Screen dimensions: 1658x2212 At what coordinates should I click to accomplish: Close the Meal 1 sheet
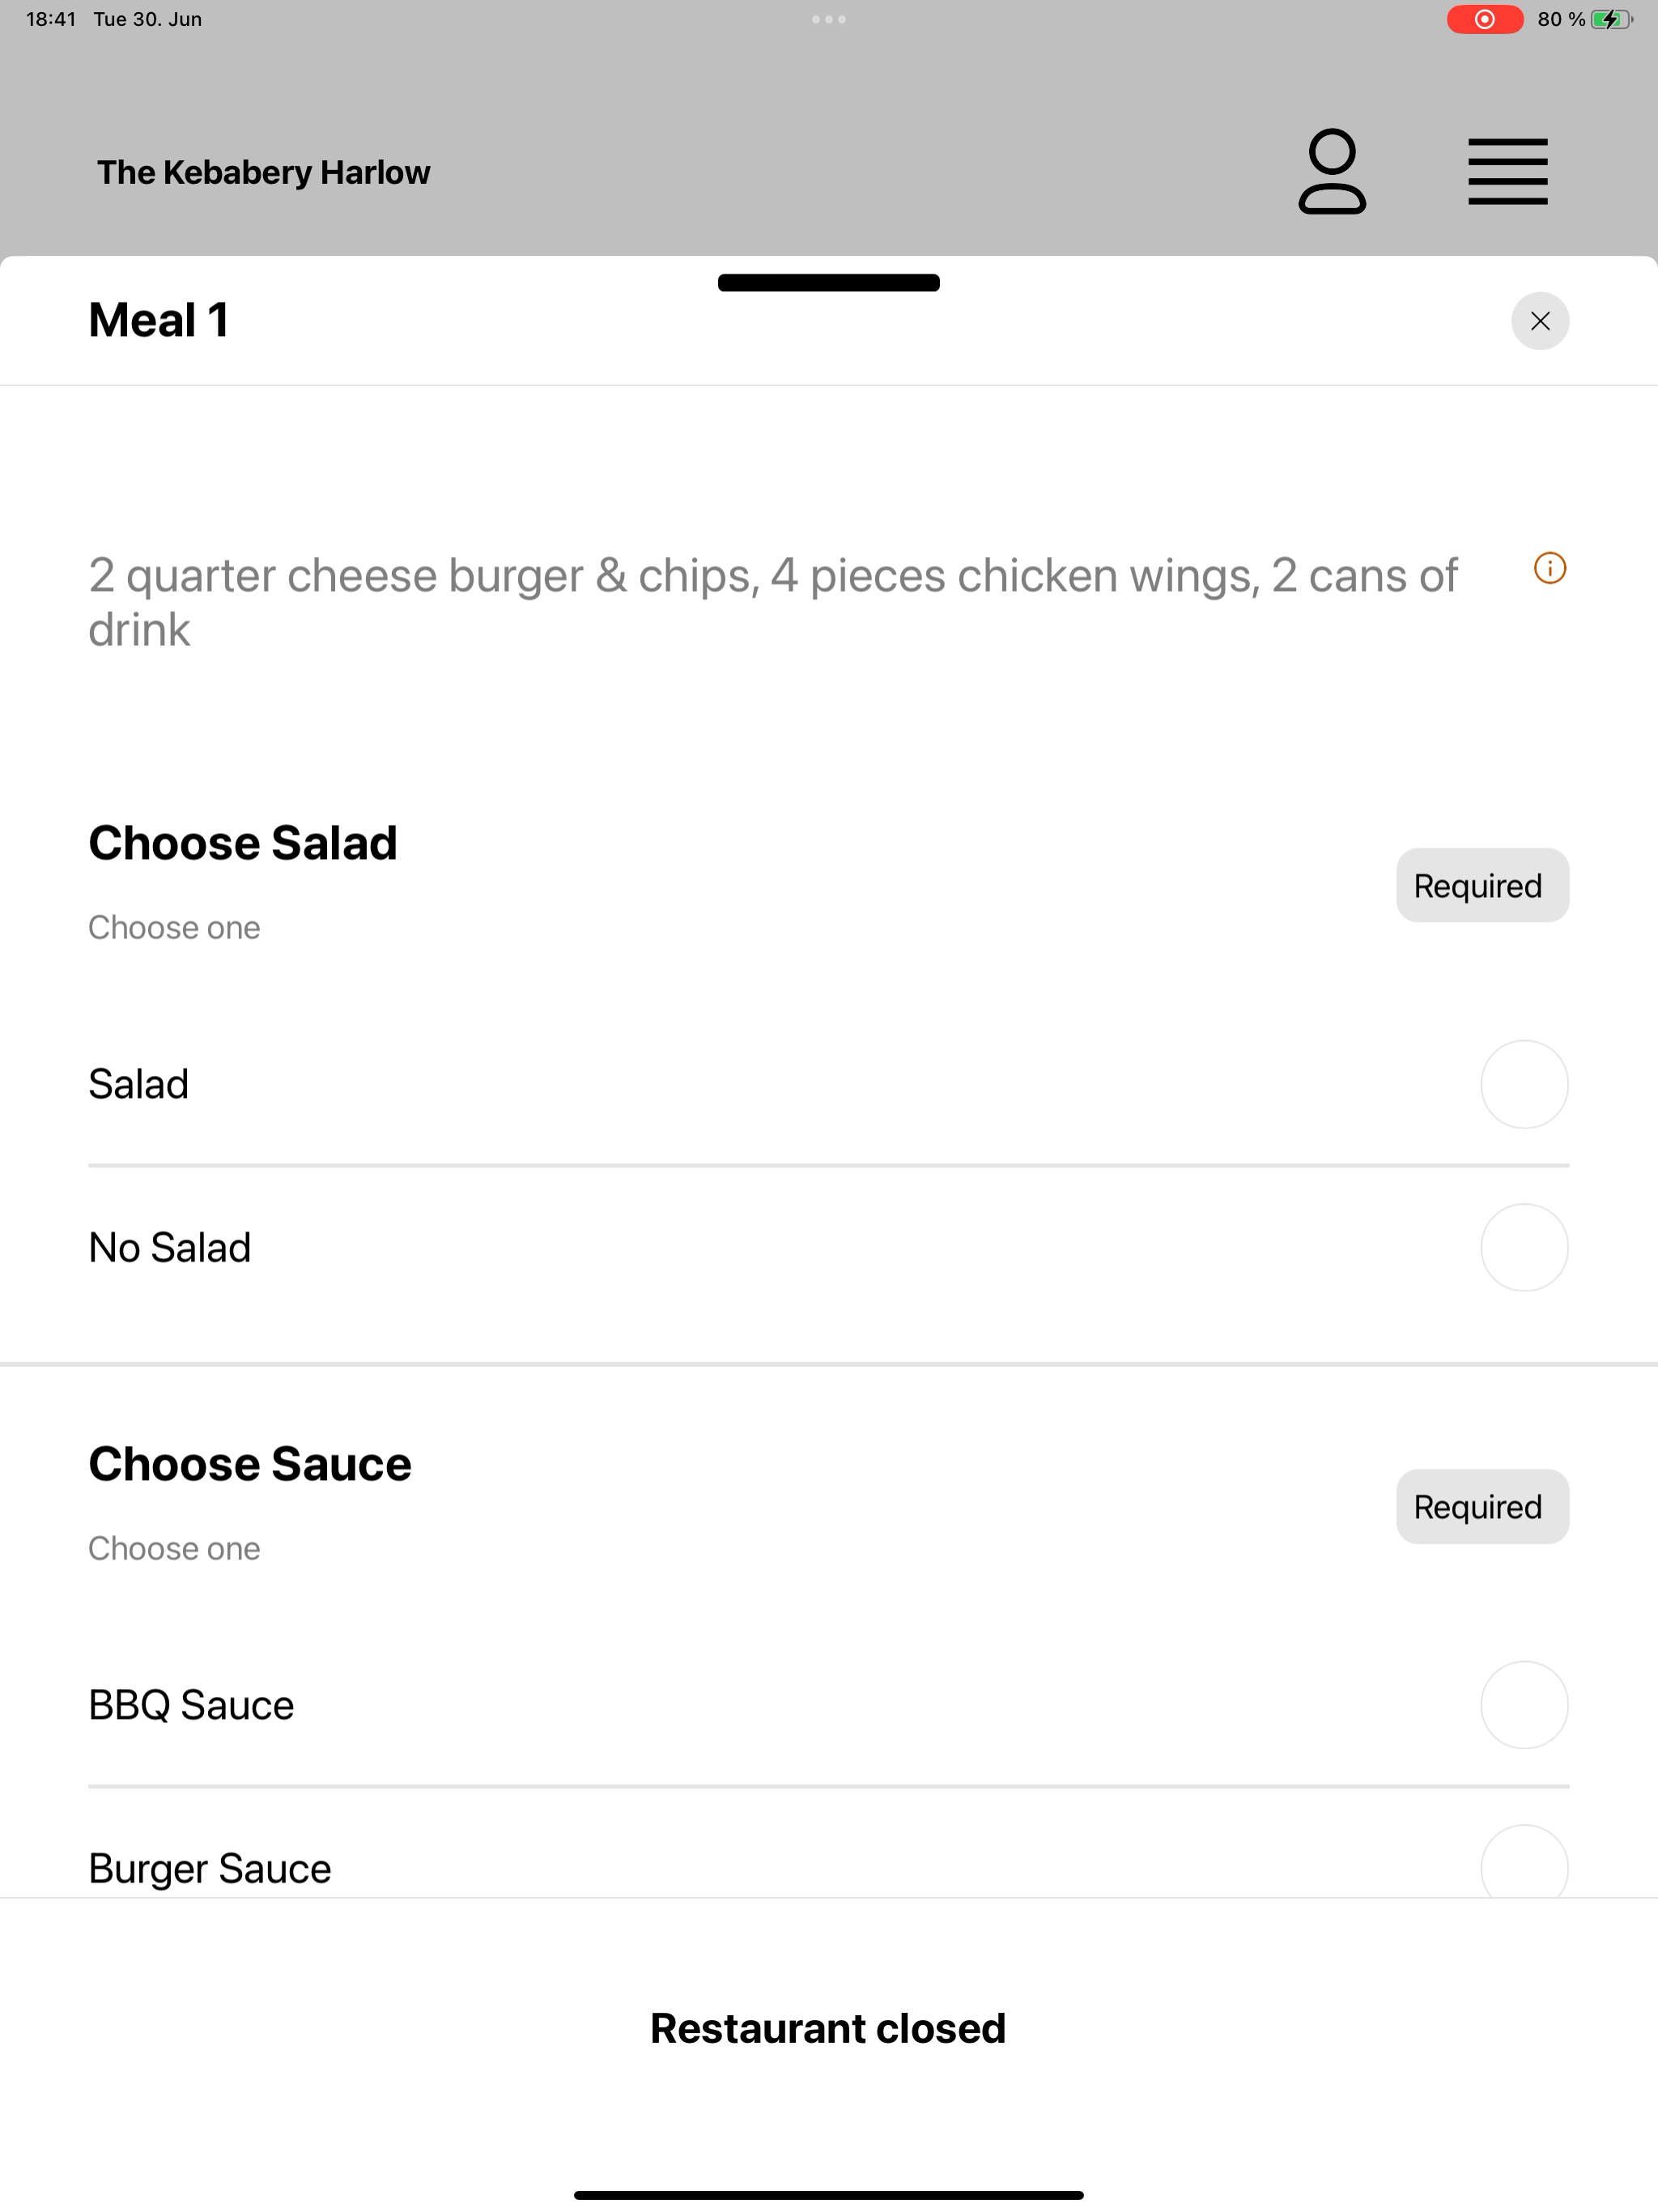1540,321
